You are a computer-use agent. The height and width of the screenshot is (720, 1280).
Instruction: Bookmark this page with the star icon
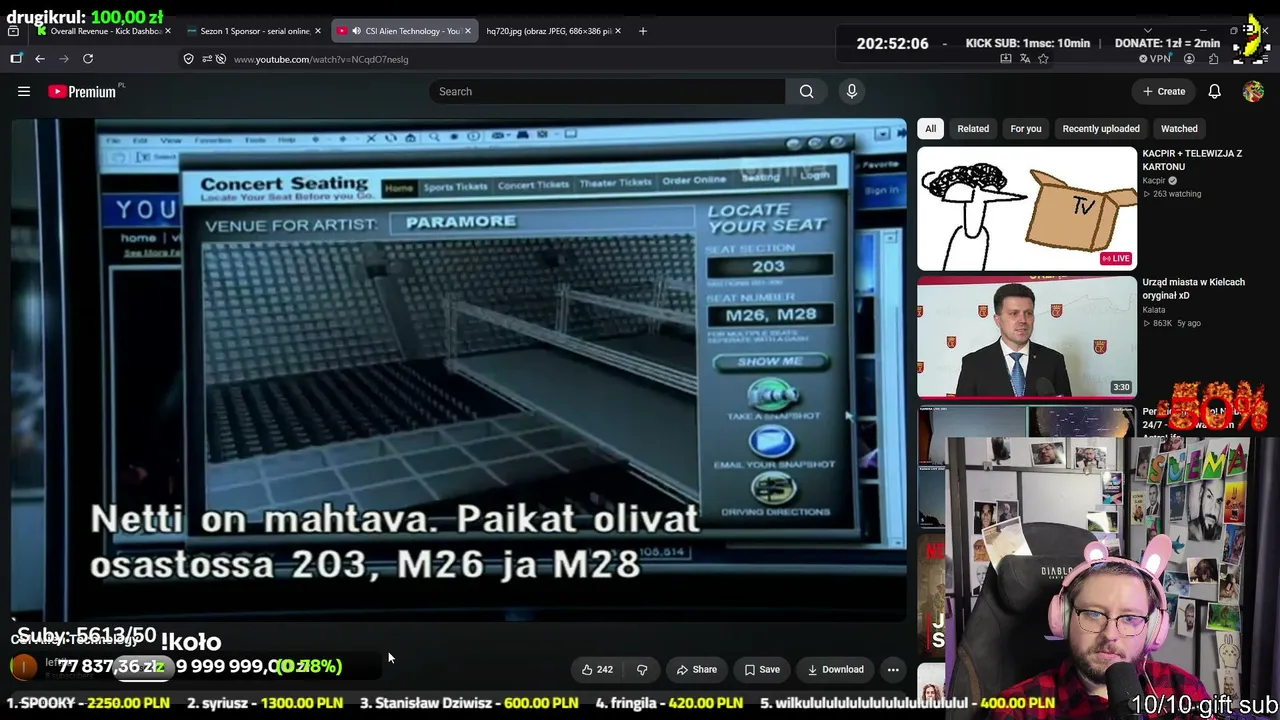coord(1043,59)
